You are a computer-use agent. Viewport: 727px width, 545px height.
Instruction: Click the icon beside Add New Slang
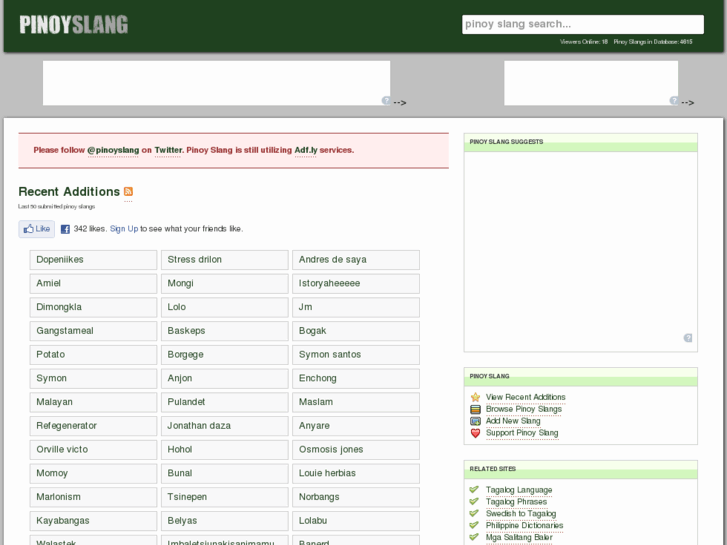click(x=475, y=421)
